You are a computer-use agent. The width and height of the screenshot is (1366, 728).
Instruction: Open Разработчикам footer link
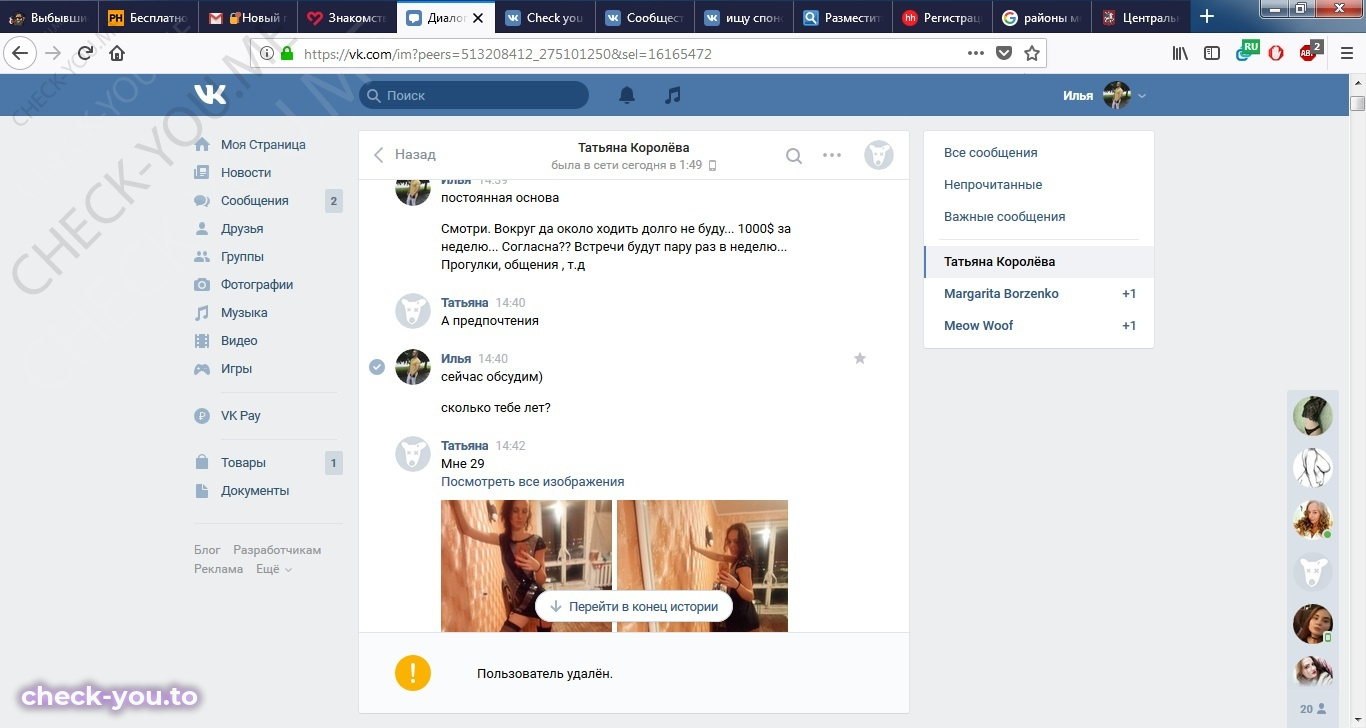coord(277,550)
